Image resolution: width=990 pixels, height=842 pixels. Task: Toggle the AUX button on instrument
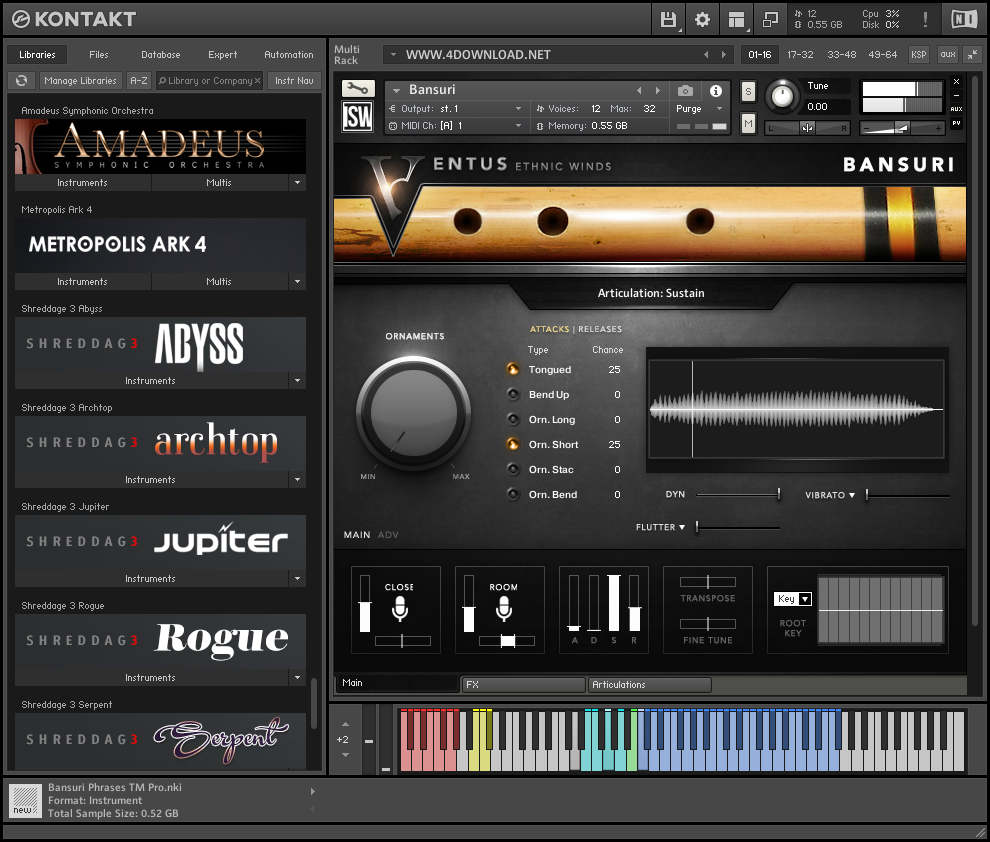tap(957, 109)
